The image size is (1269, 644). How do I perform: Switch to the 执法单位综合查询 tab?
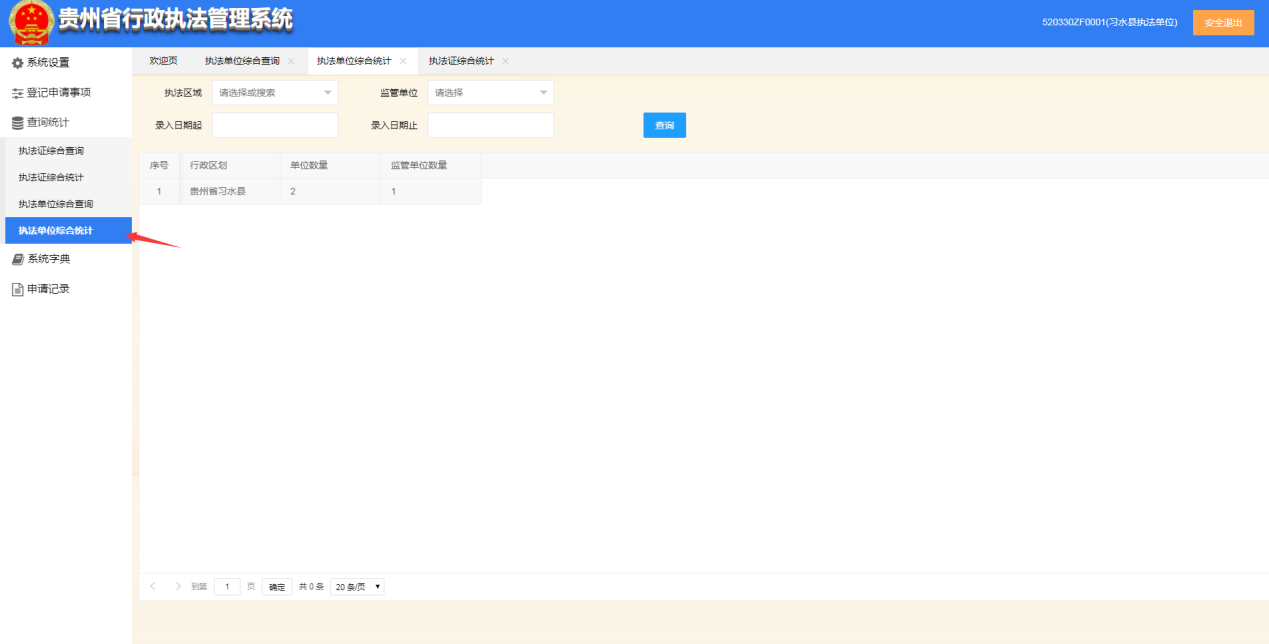click(242, 61)
